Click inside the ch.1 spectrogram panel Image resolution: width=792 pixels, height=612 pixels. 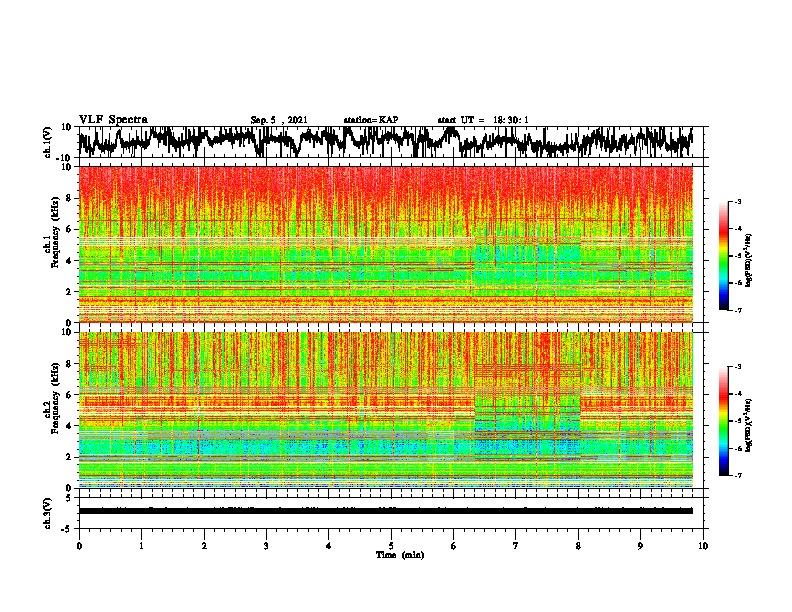coord(385,244)
